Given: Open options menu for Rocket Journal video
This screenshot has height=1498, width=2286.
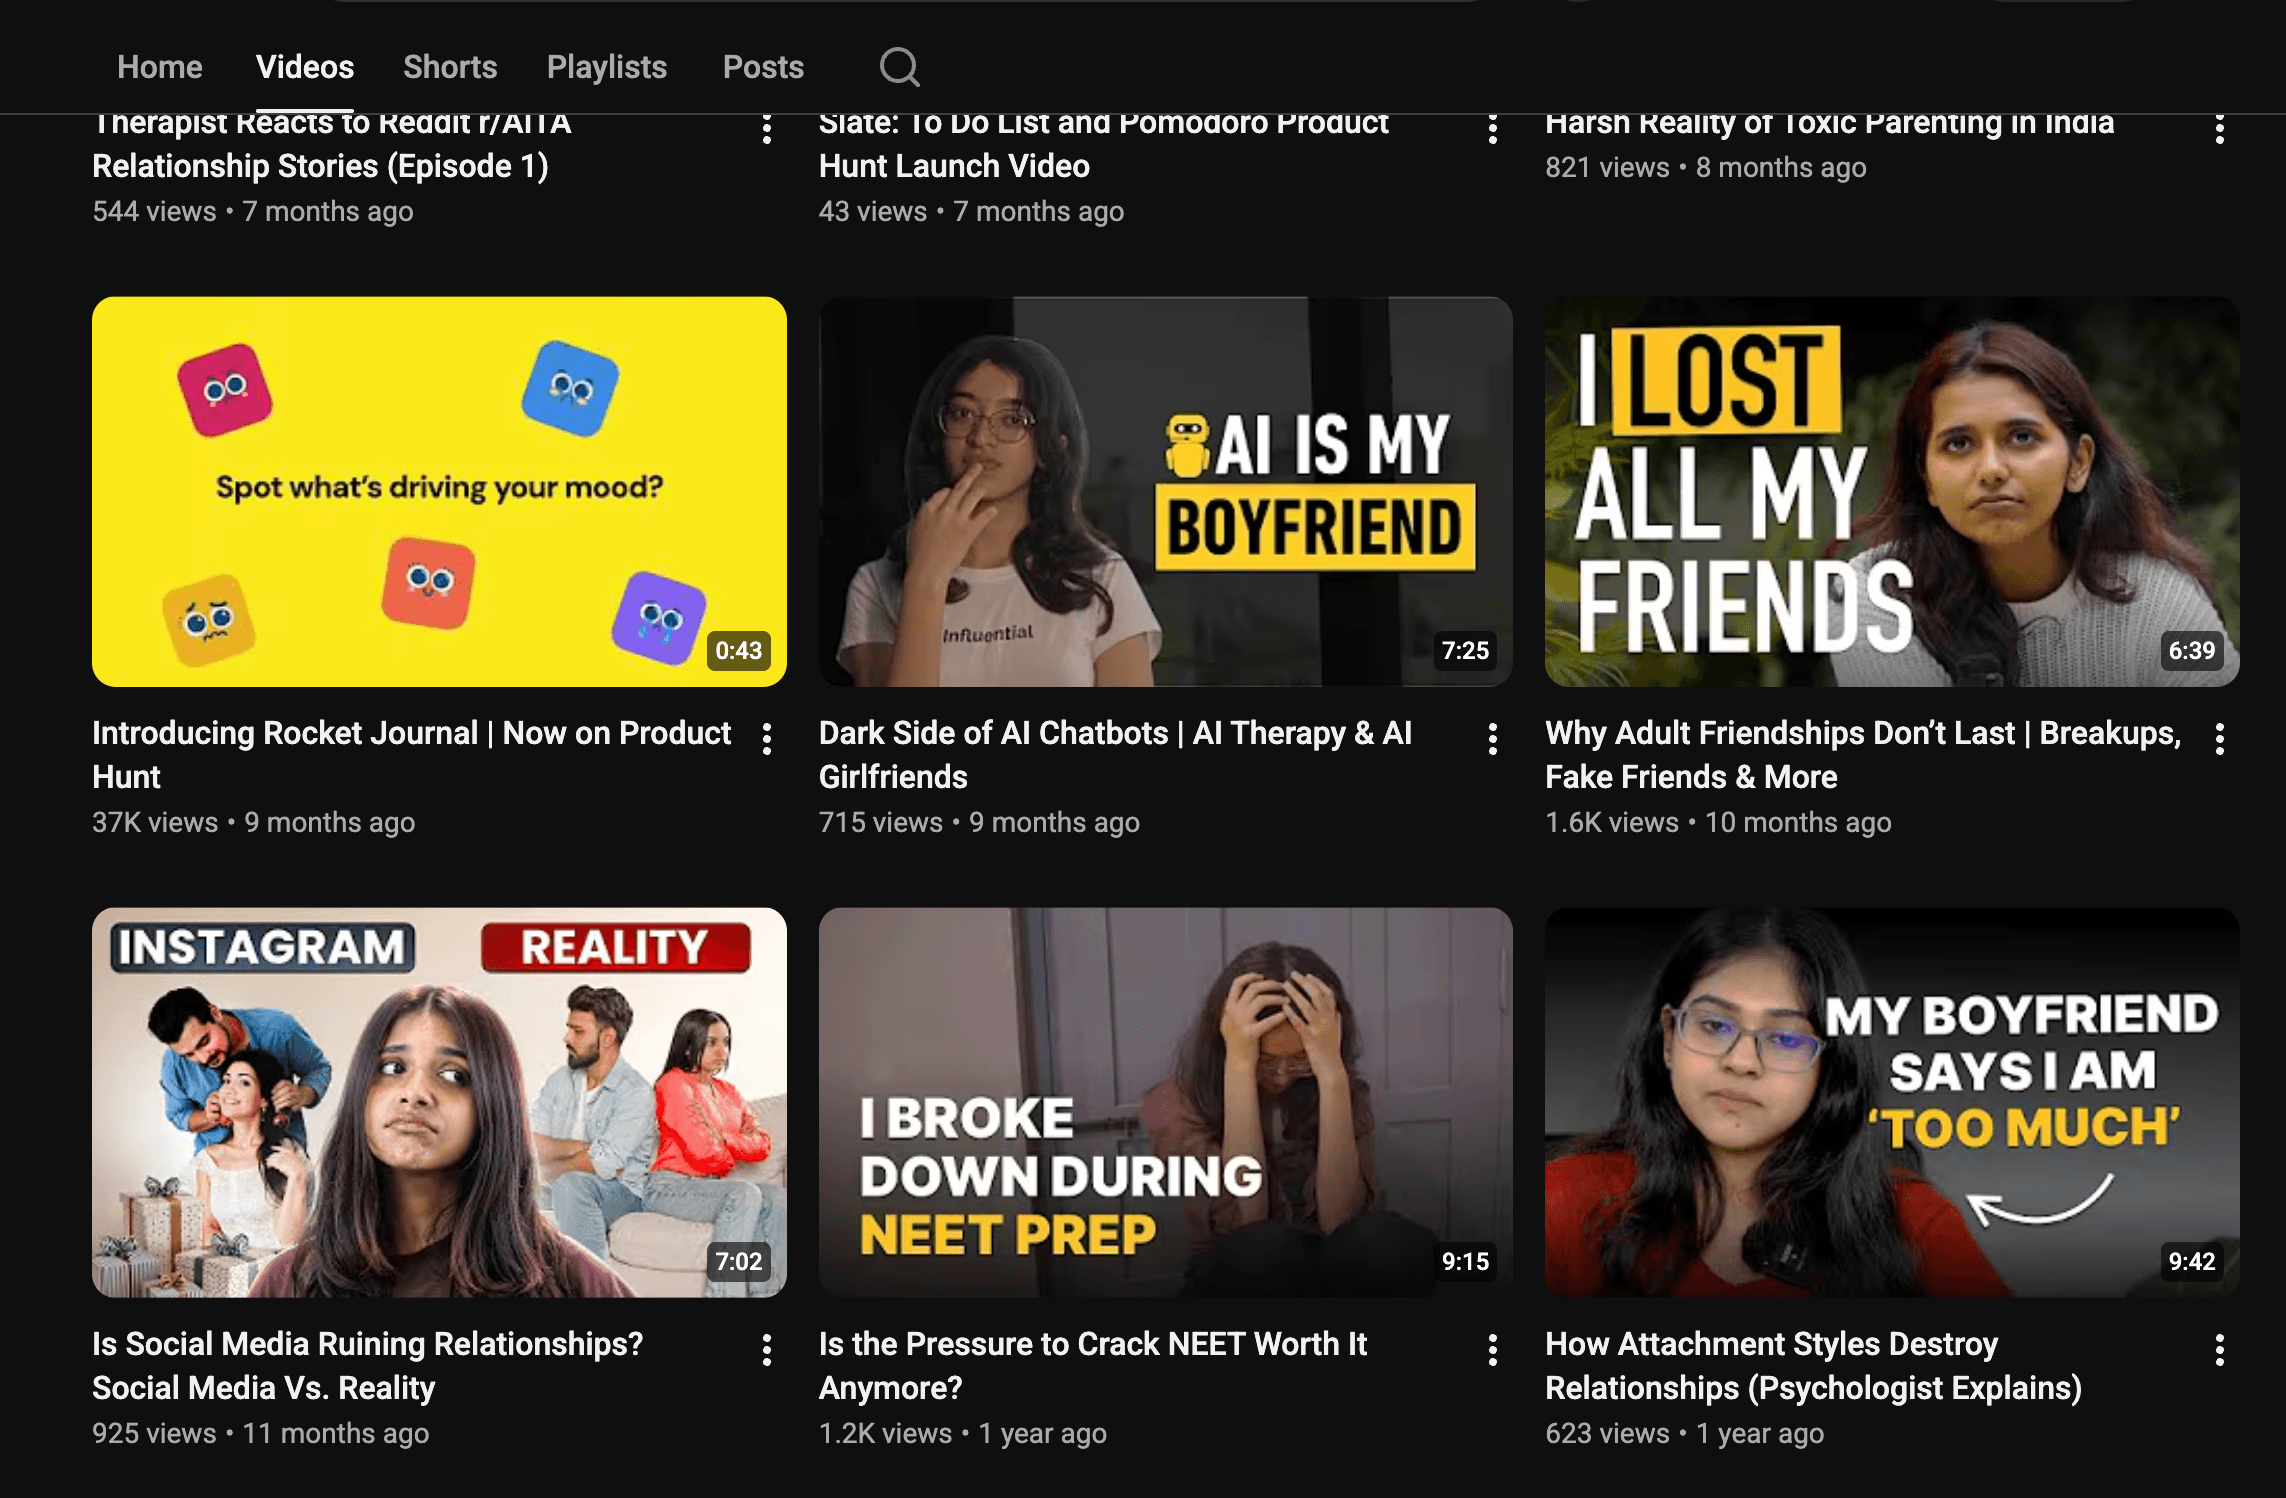Looking at the screenshot, I should [767, 739].
